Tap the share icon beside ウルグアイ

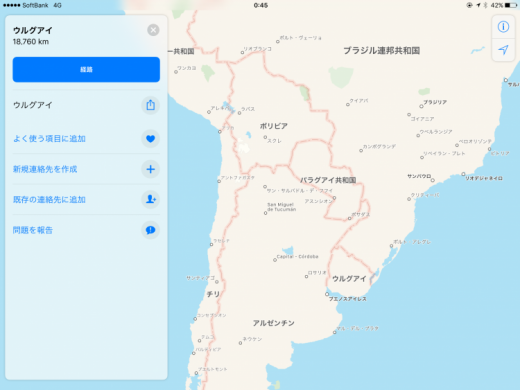tap(150, 105)
